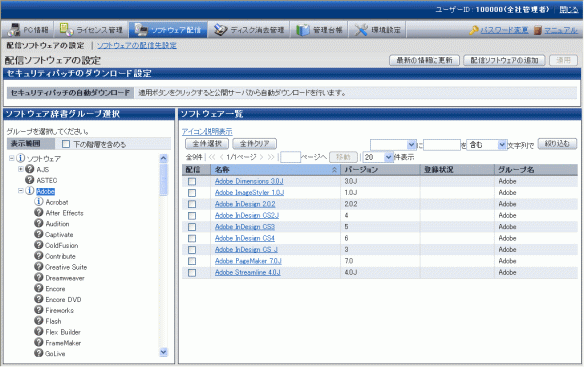
Task: Click the Contribute question mark icon
Action: [x=39, y=256]
